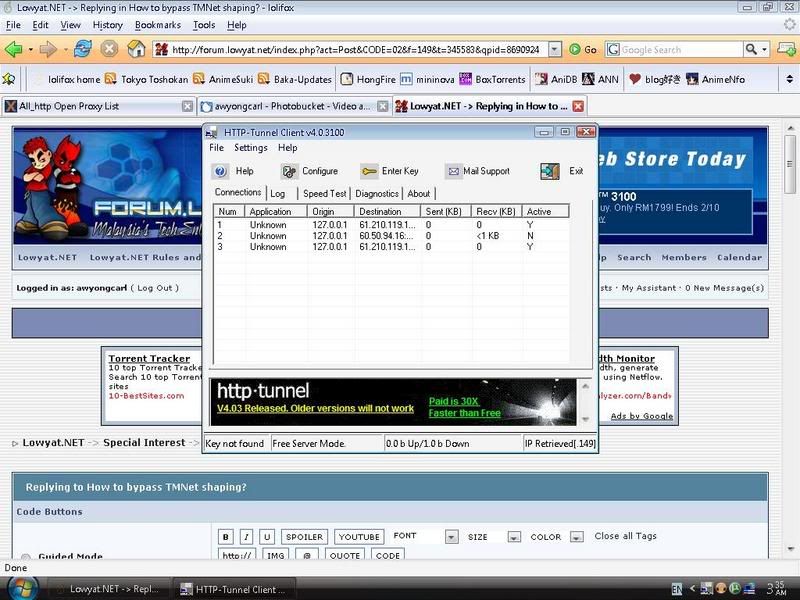This screenshot has height=600, width=800.
Task: Open the BoxTorrents bookmark
Action: (x=492, y=79)
